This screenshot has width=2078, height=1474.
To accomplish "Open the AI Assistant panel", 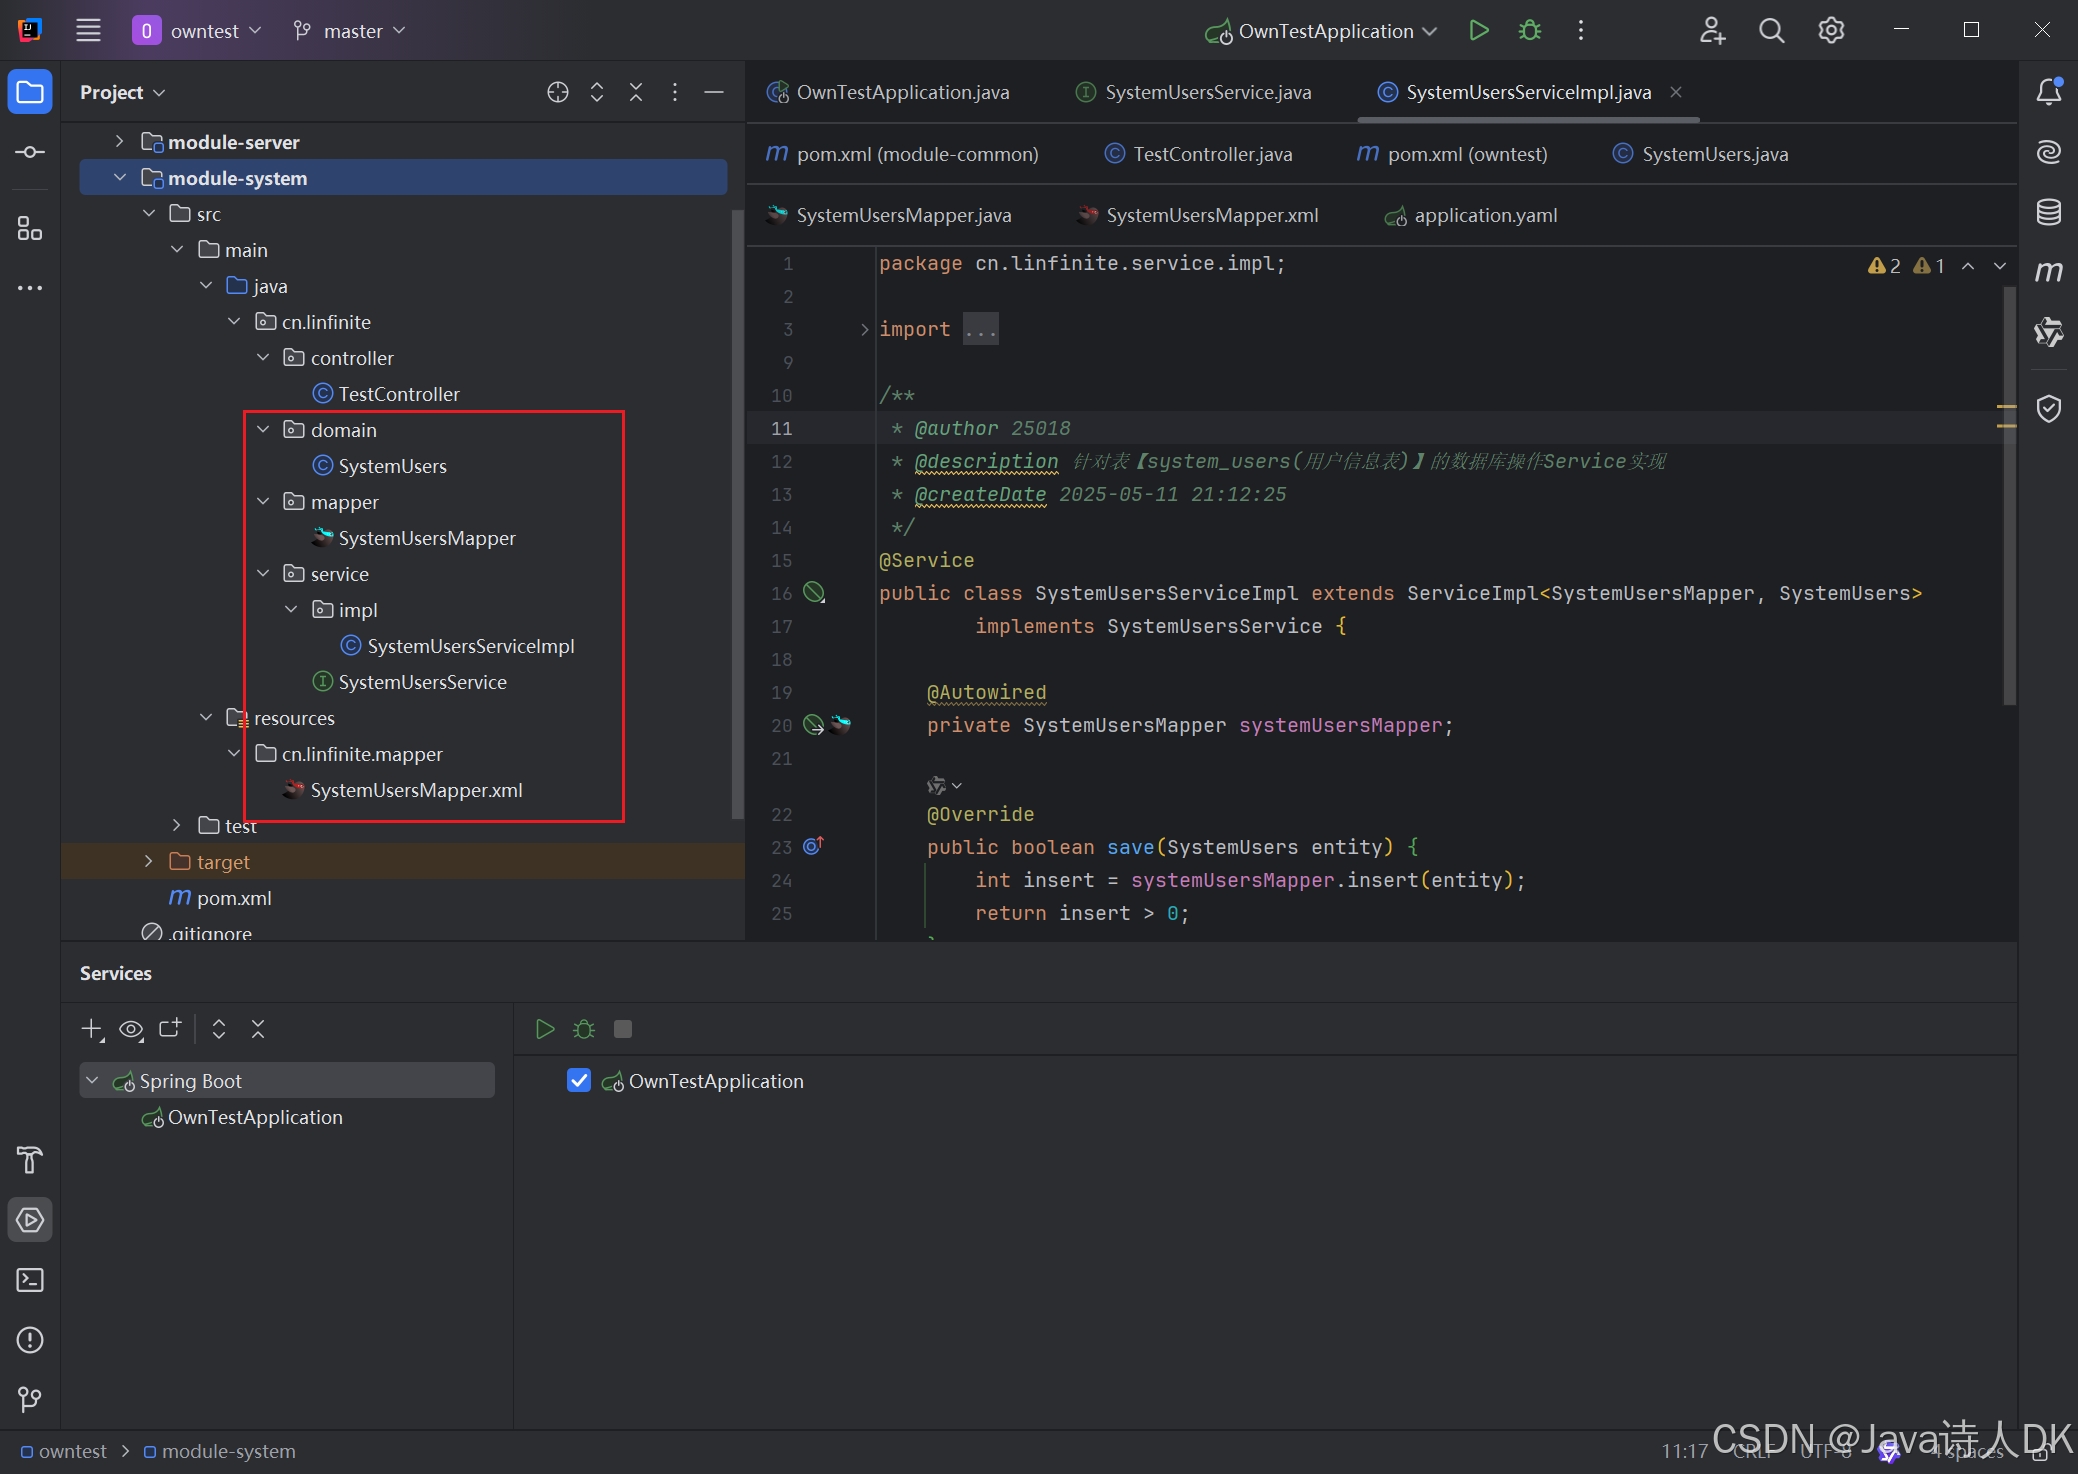I will coord(2049,151).
